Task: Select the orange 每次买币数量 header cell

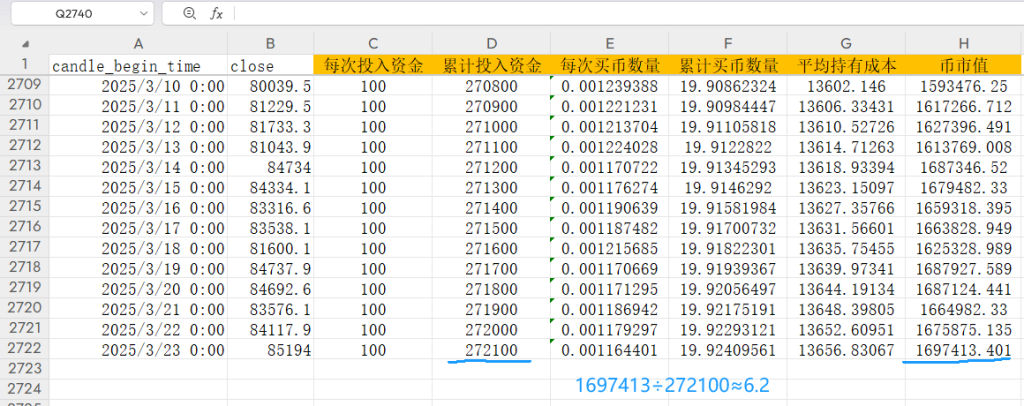Action: click(610, 65)
